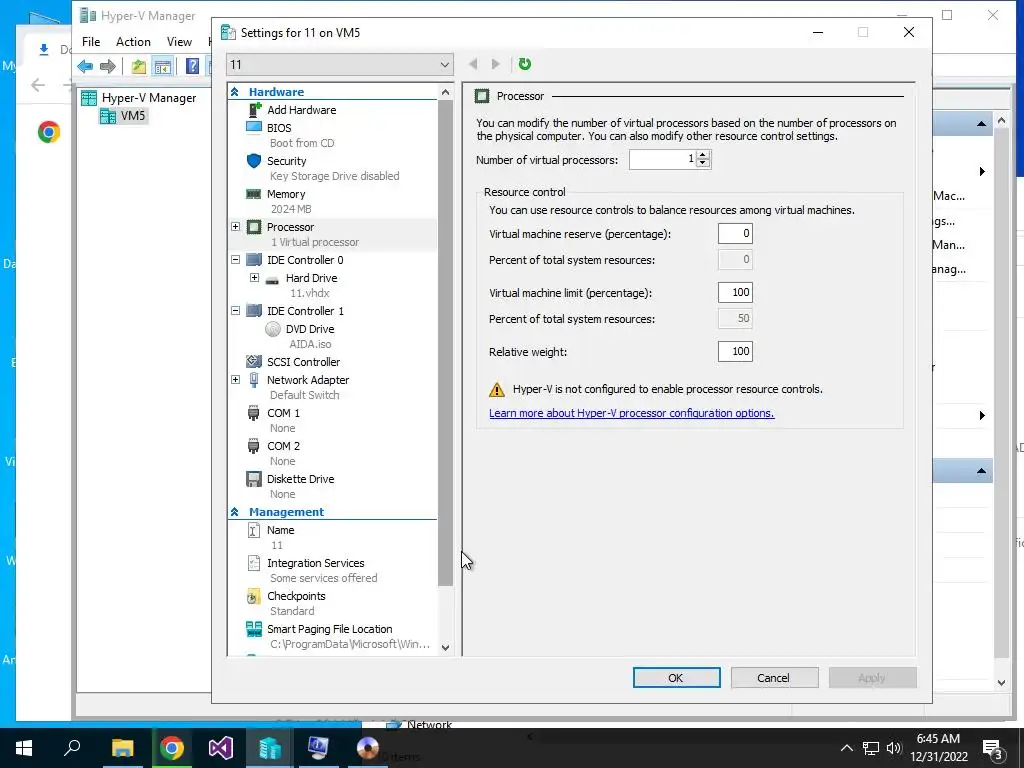The height and width of the screenshot is (768, 1024).
Task: Click Hyper-V Manager help toolbar icon
Action: tap(192, 66)
